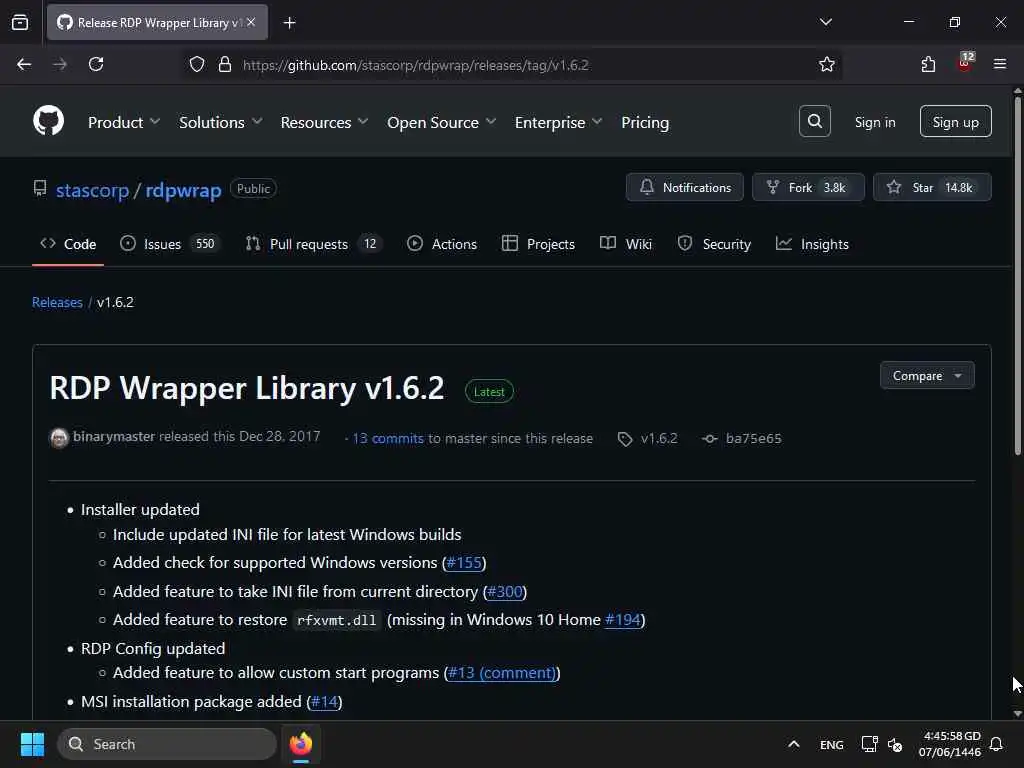Expand Open Source navigation dropdown

441,122
